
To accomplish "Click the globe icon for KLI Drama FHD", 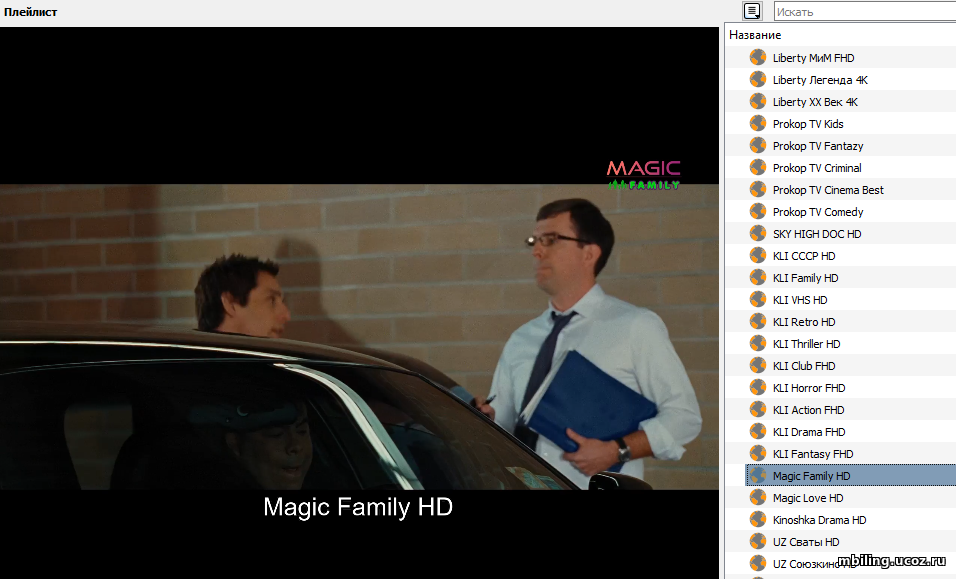I will tap(758, 432).
